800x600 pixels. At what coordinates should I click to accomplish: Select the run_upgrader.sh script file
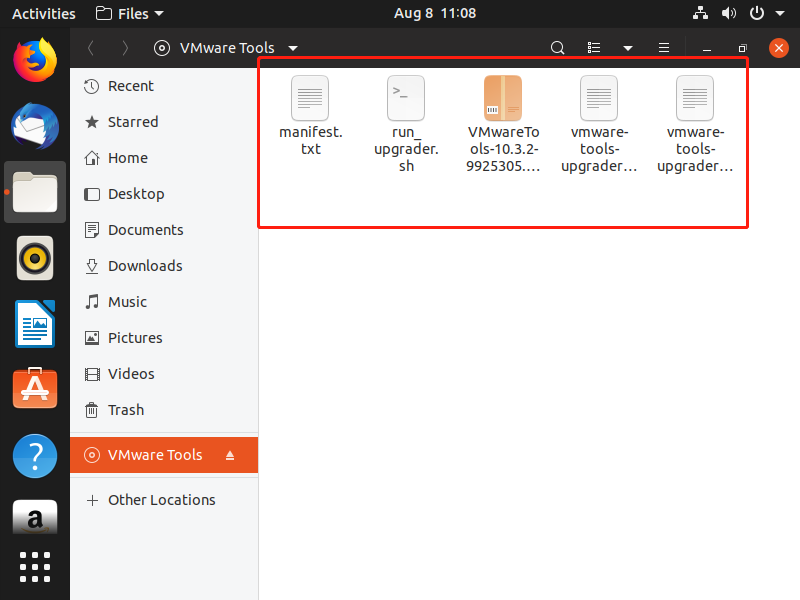(x=406, y=124)
